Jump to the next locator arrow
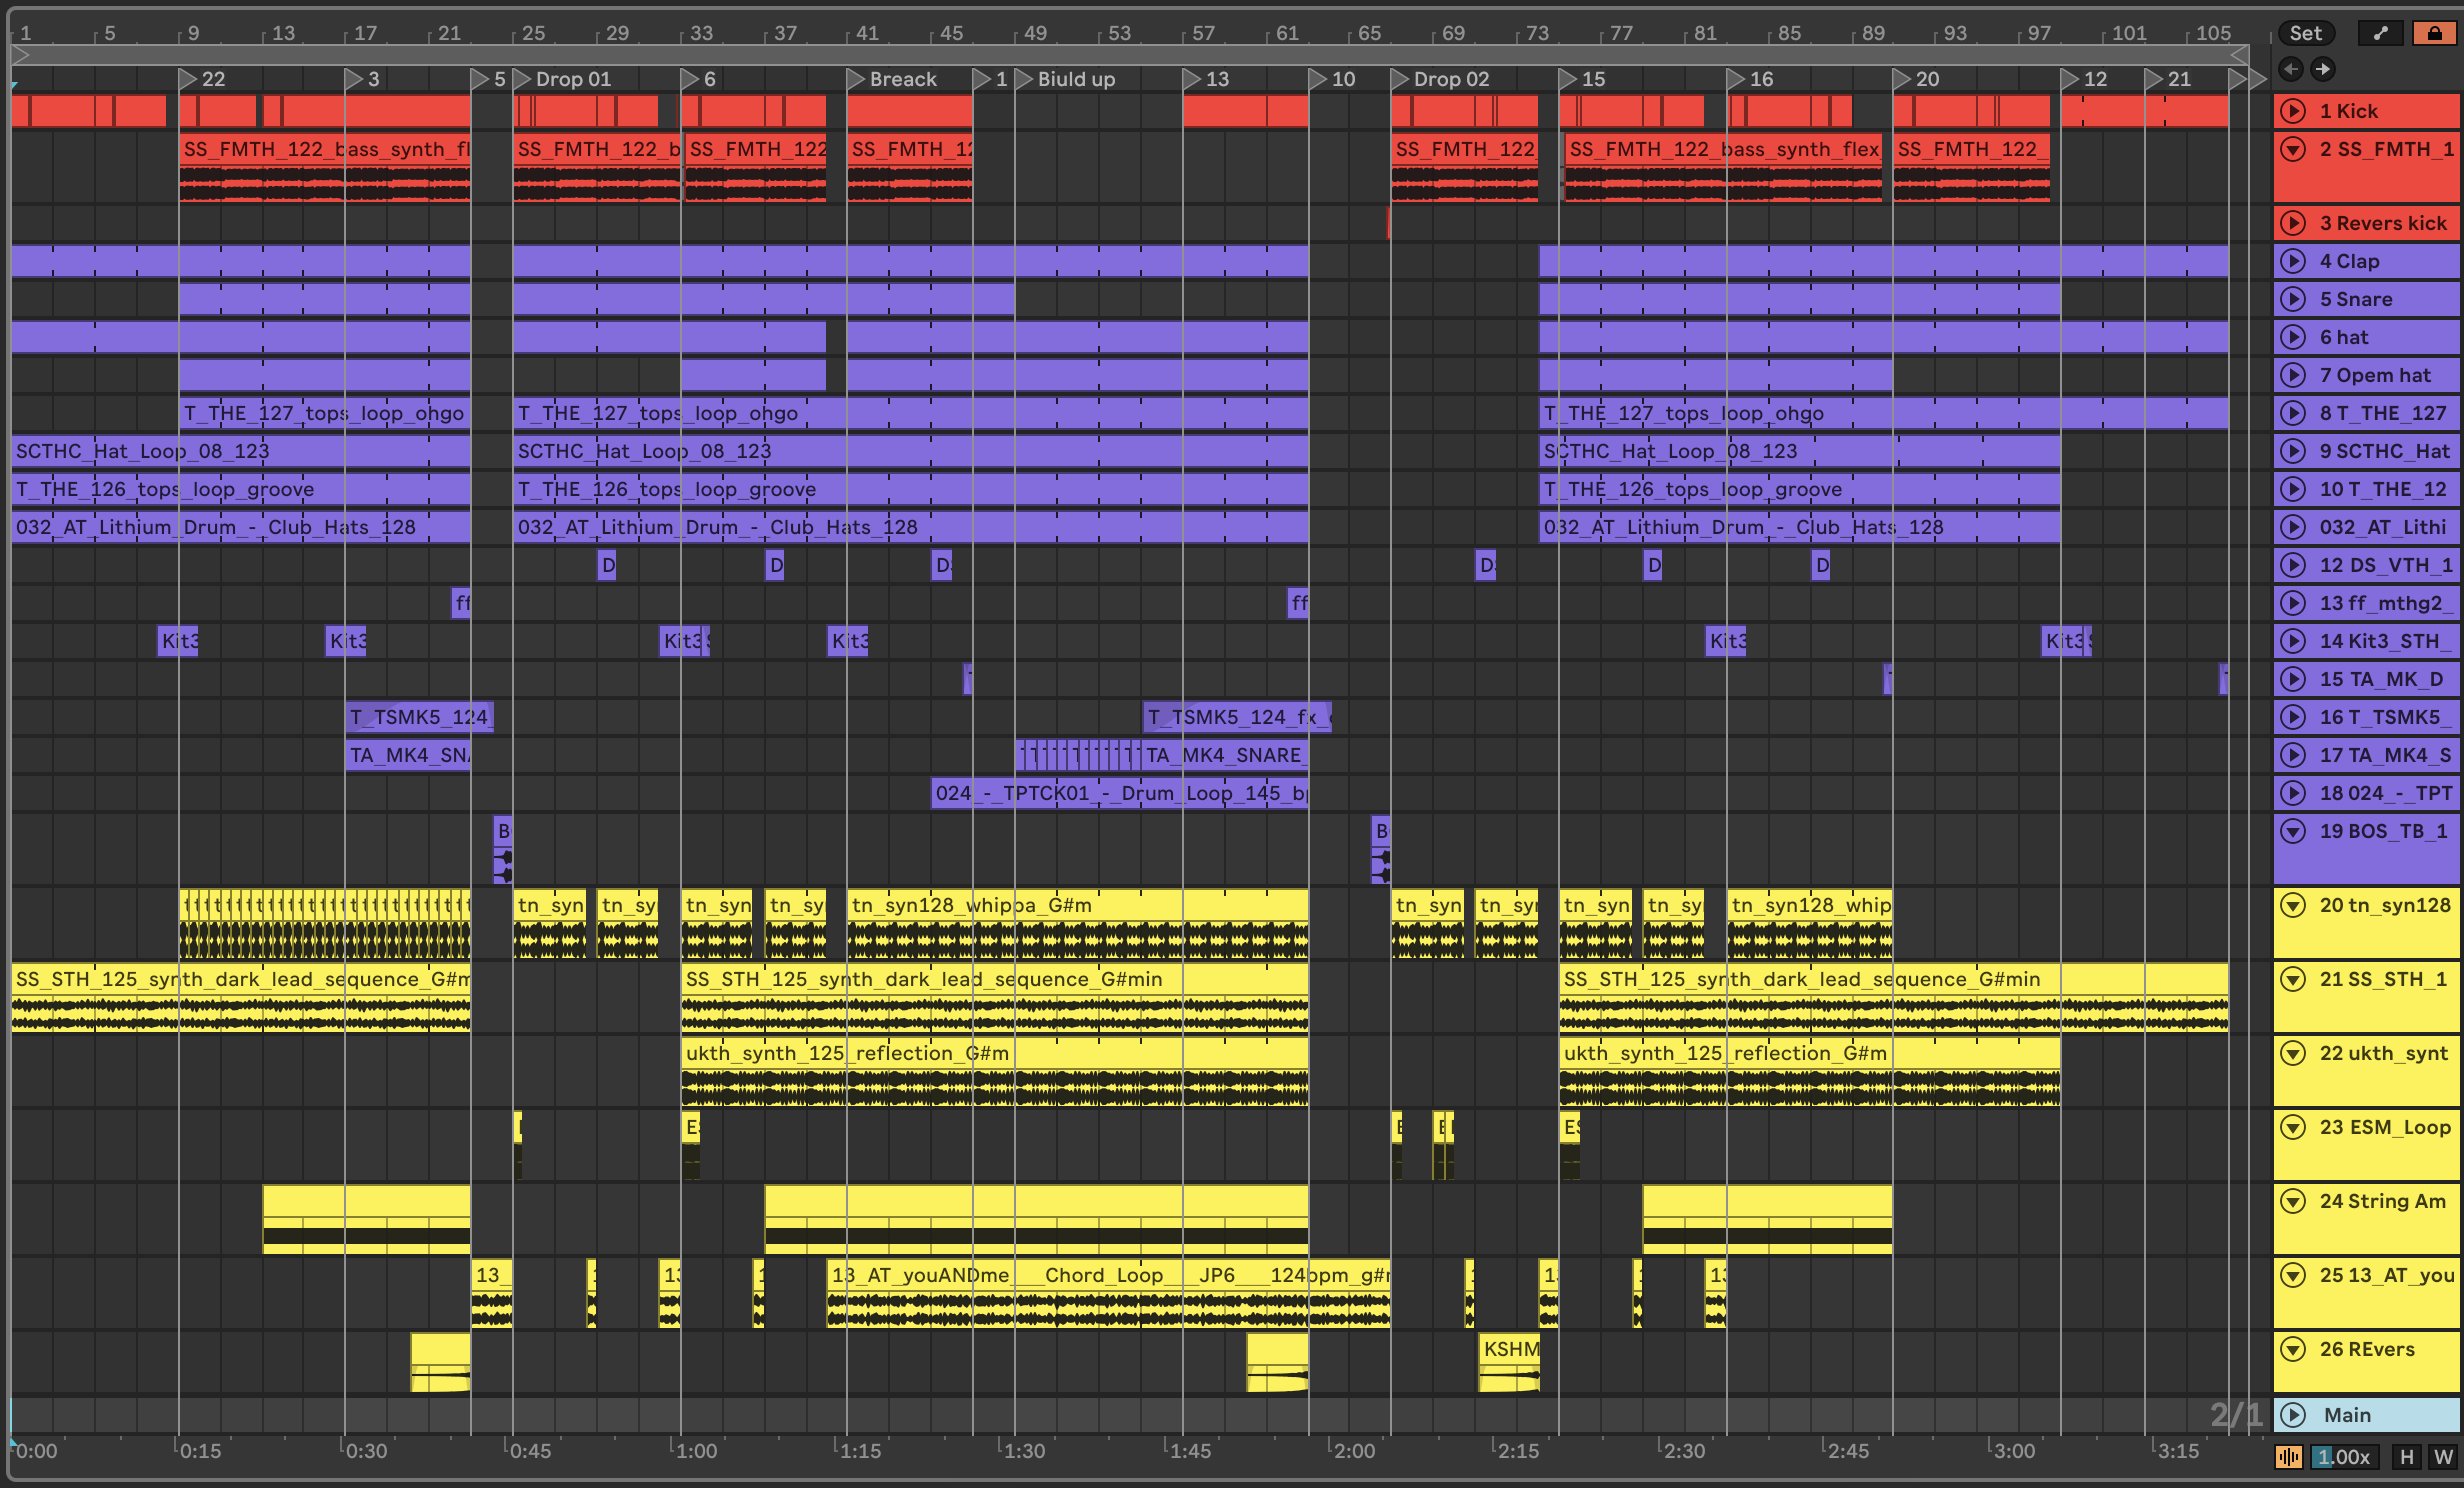 2323,69
